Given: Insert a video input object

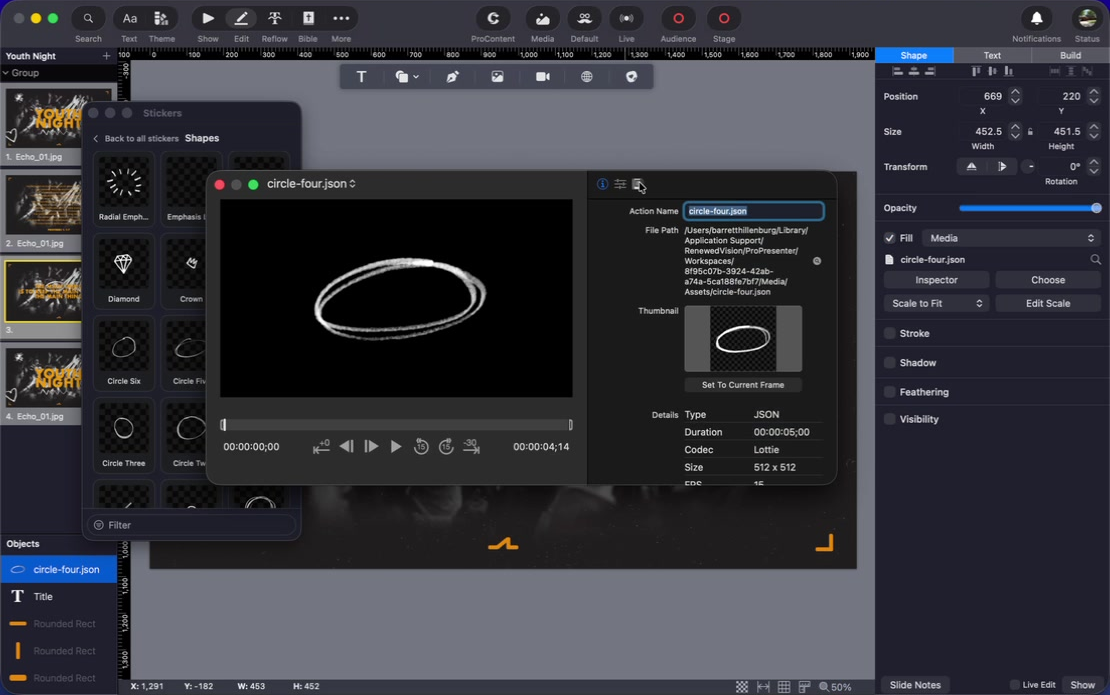Looking at the screenshot, I should click(x=542, y=76).
